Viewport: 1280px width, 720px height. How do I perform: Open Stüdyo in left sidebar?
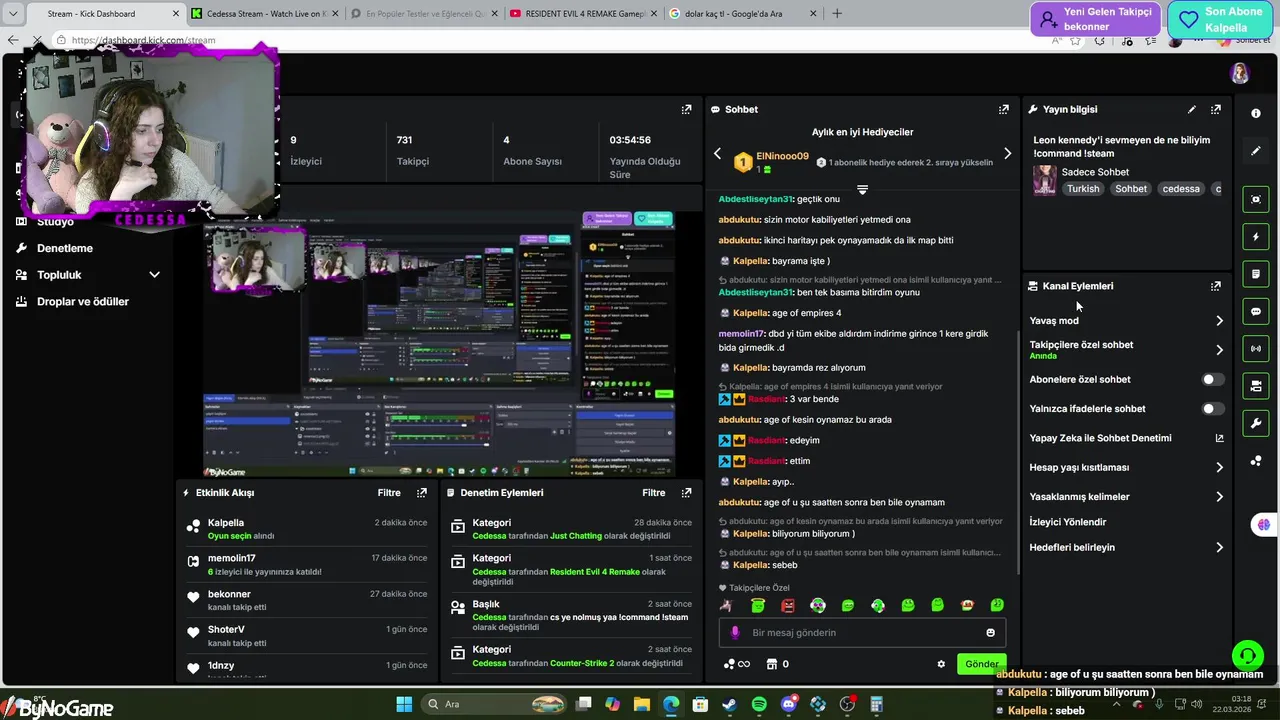click(x=55, y=222)
